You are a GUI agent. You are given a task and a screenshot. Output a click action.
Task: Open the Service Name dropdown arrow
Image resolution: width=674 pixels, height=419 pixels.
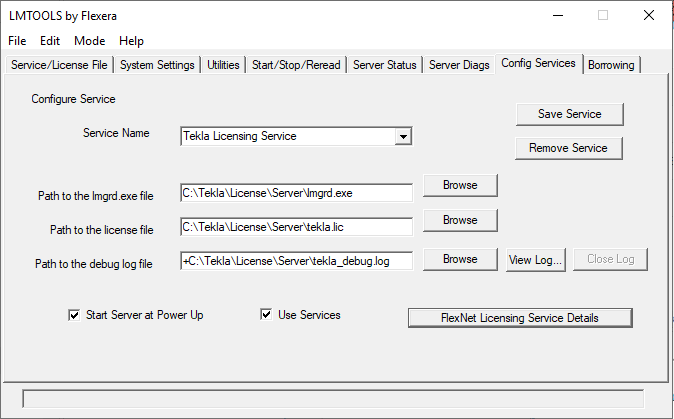point(402,136)
